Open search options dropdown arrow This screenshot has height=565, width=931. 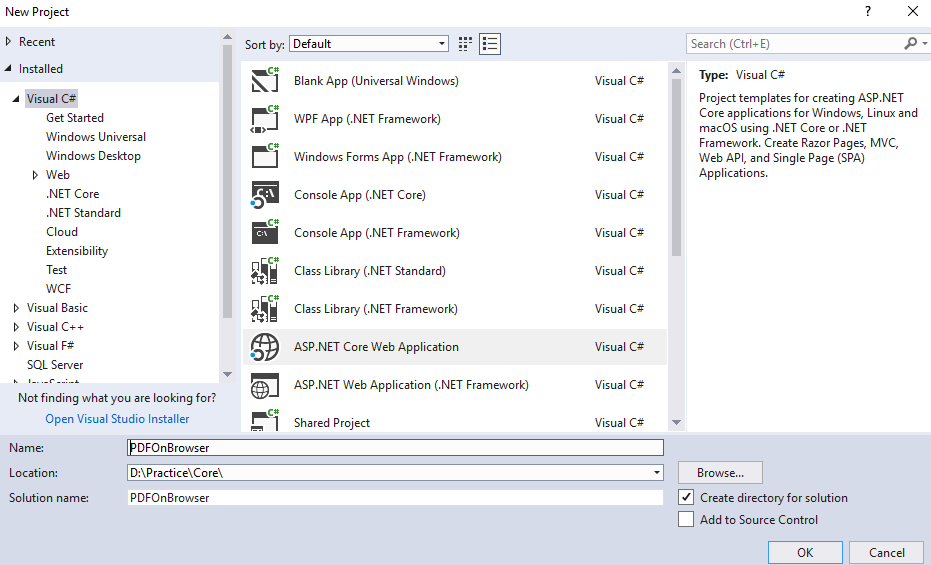pyautogui.click(x=924, y=43)
